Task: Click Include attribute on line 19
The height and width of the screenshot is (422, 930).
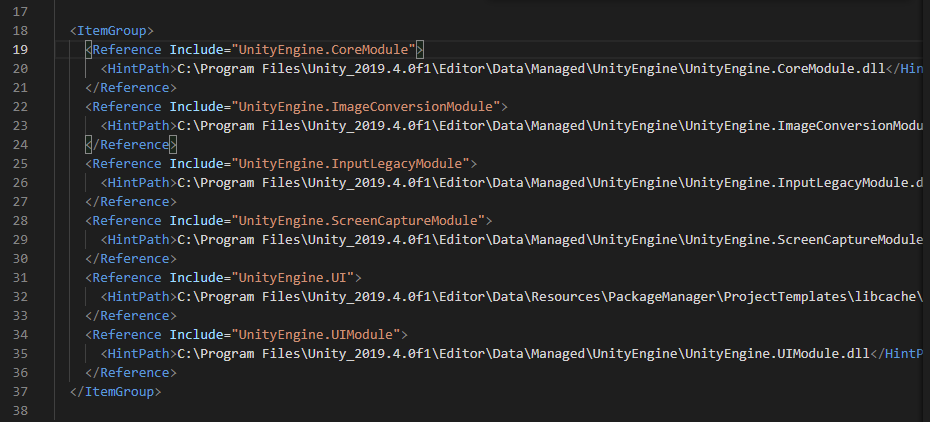Action: [196, 49]
